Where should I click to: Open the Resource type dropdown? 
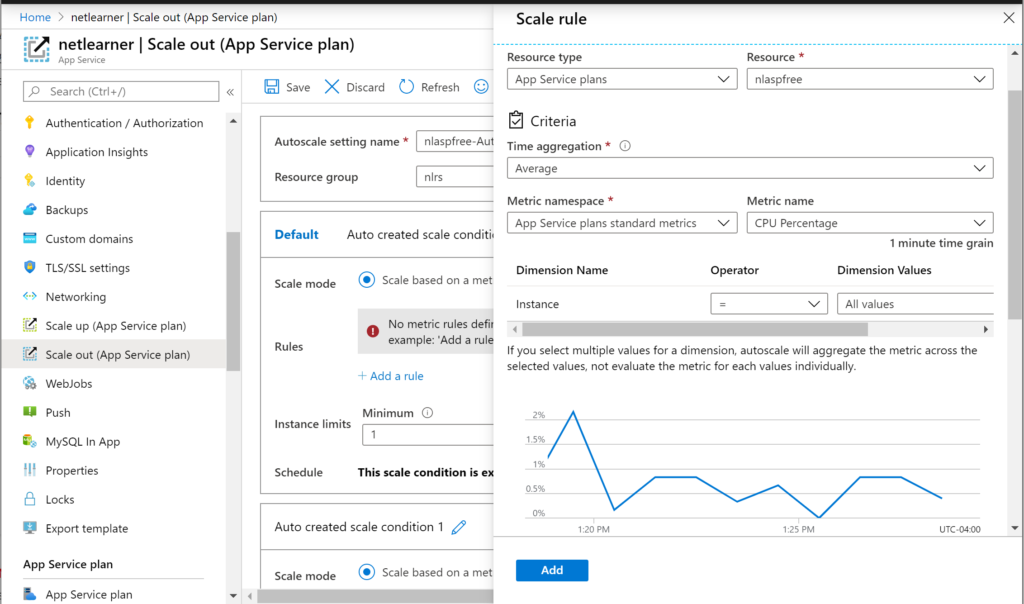coord(622,79)
